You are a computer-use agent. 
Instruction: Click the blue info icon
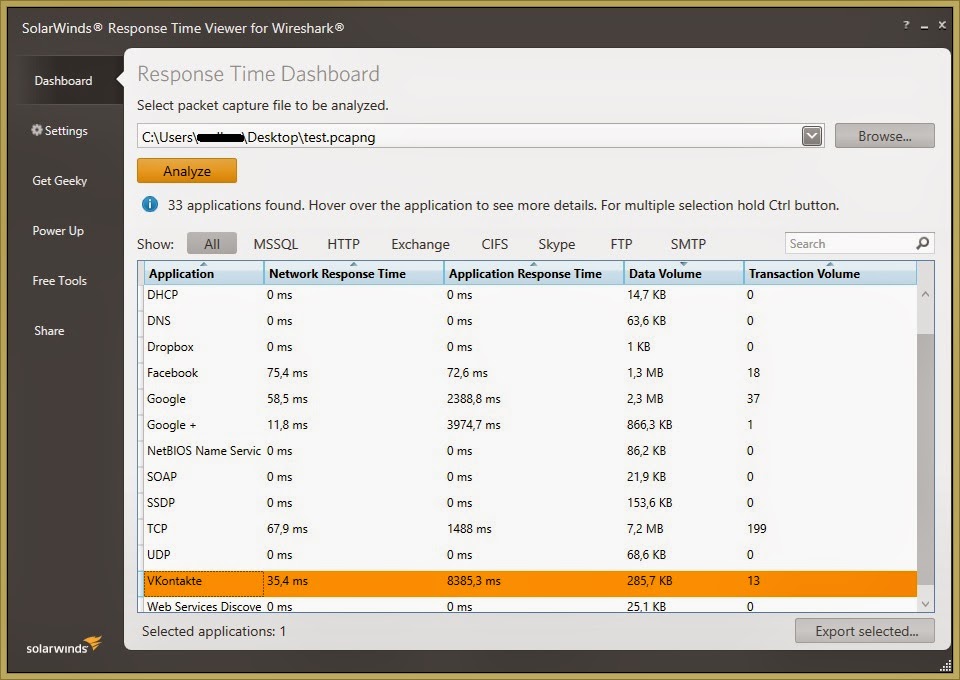coord(150,204)
